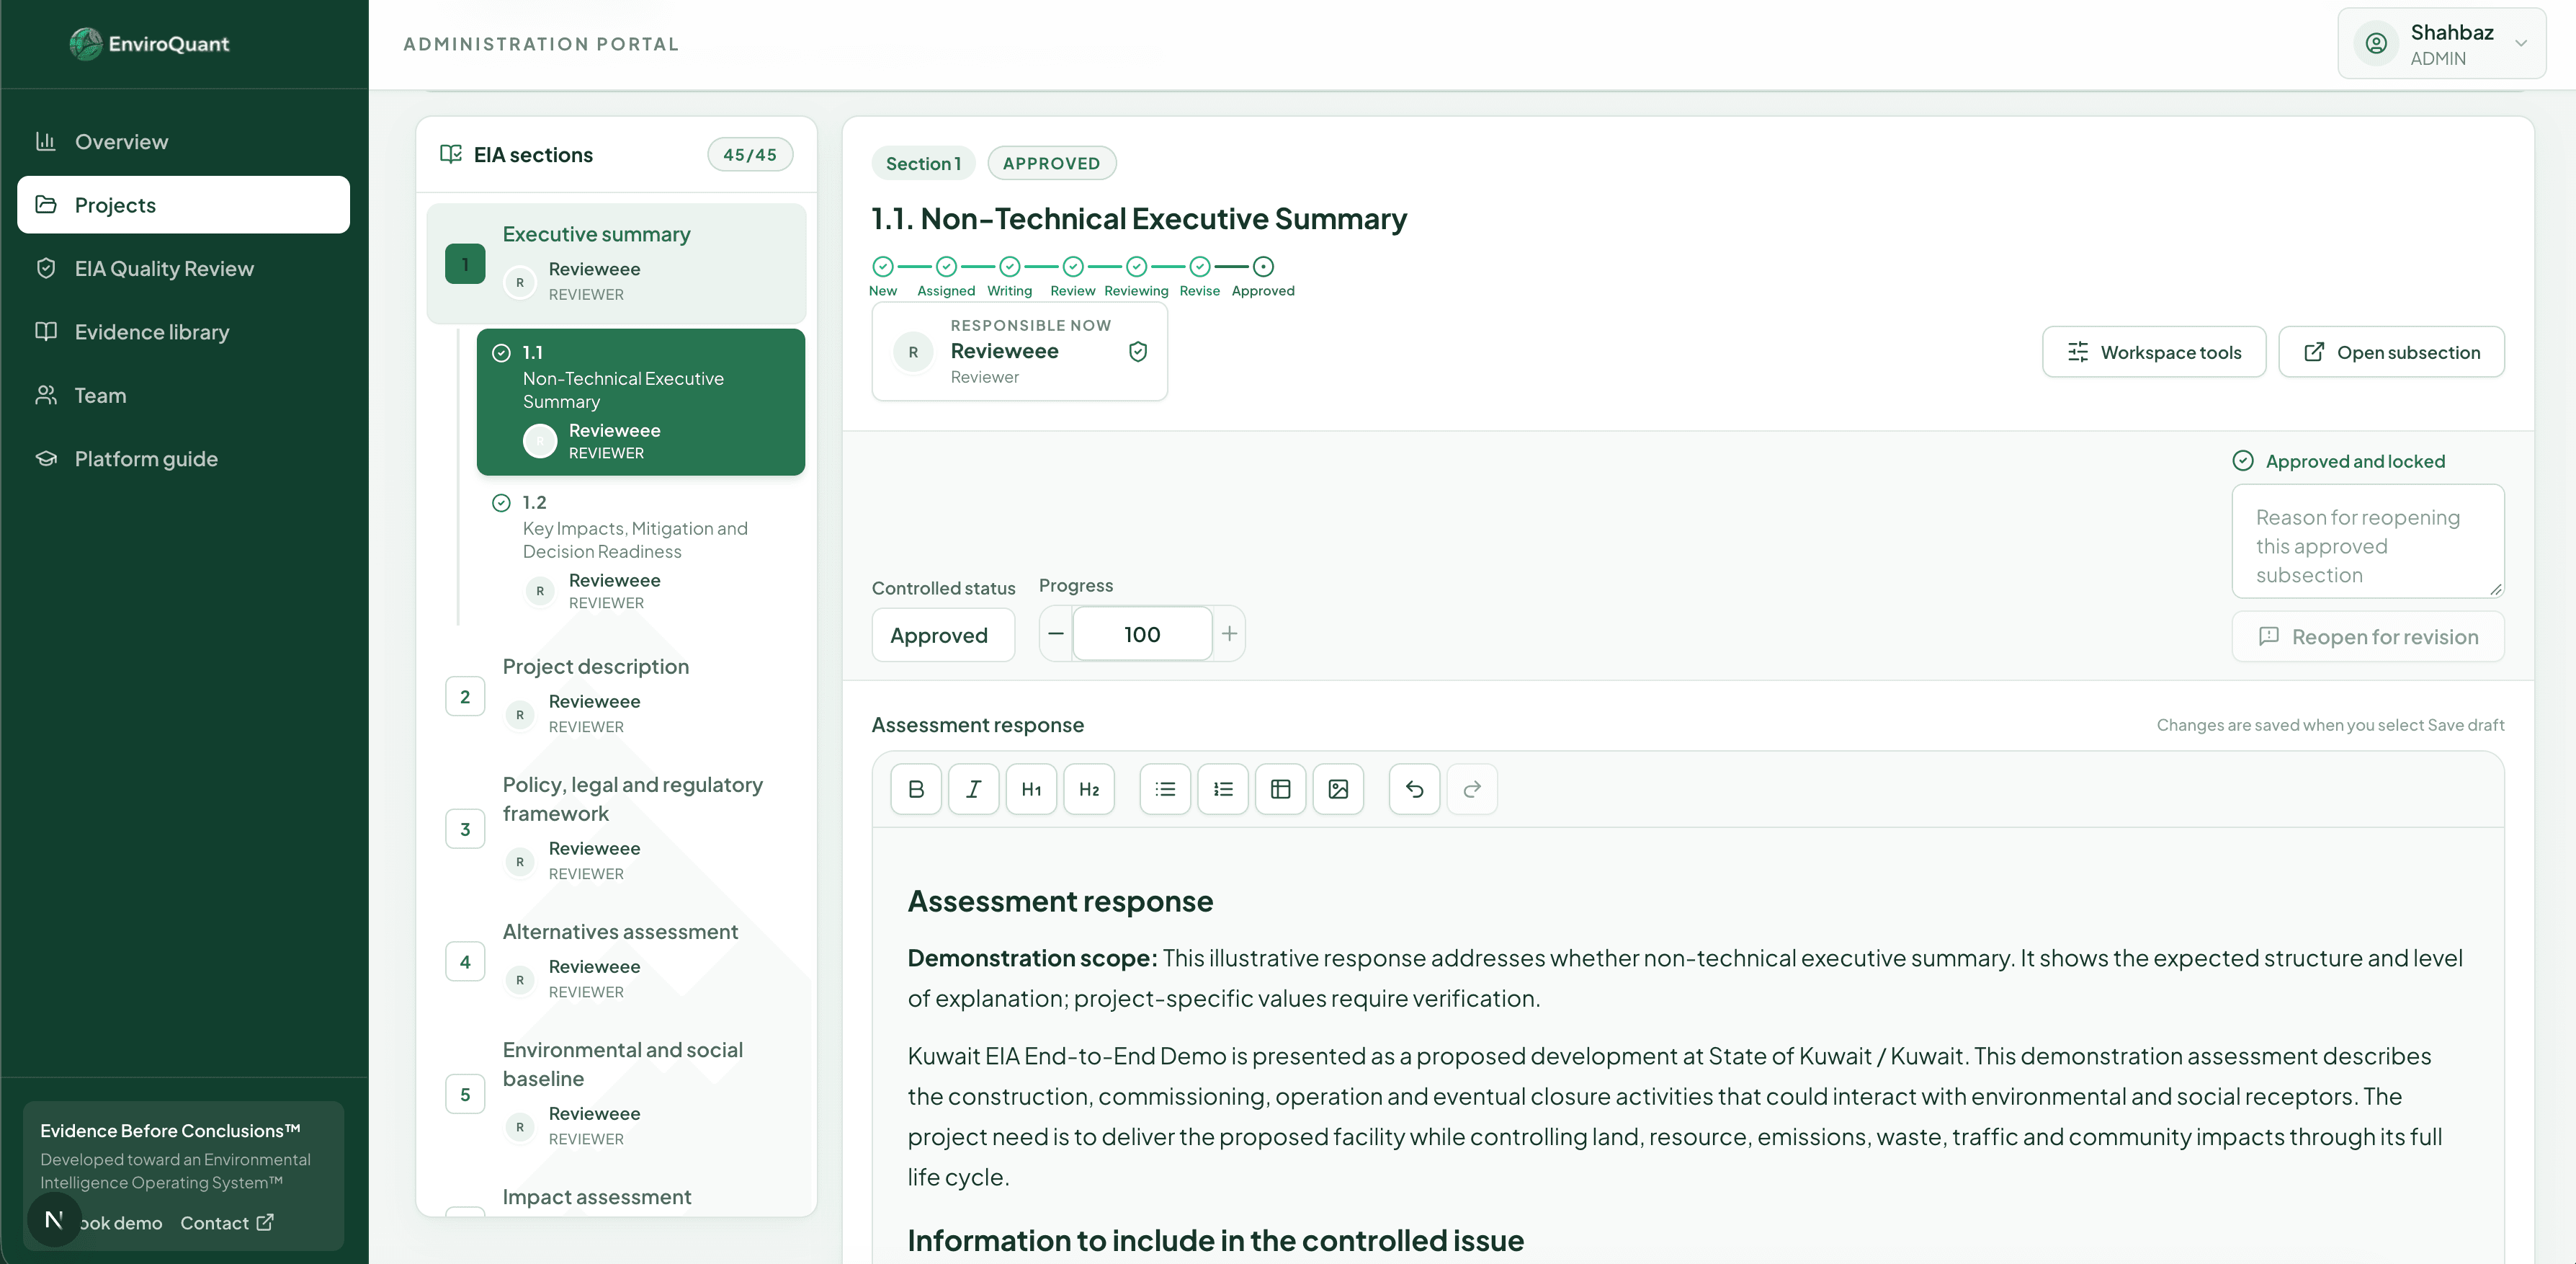Image resolution: width=2576 pixels, height=1264 pixels.
Task: Insert Heading 1 style
Action: click(x=1031, y=789)
